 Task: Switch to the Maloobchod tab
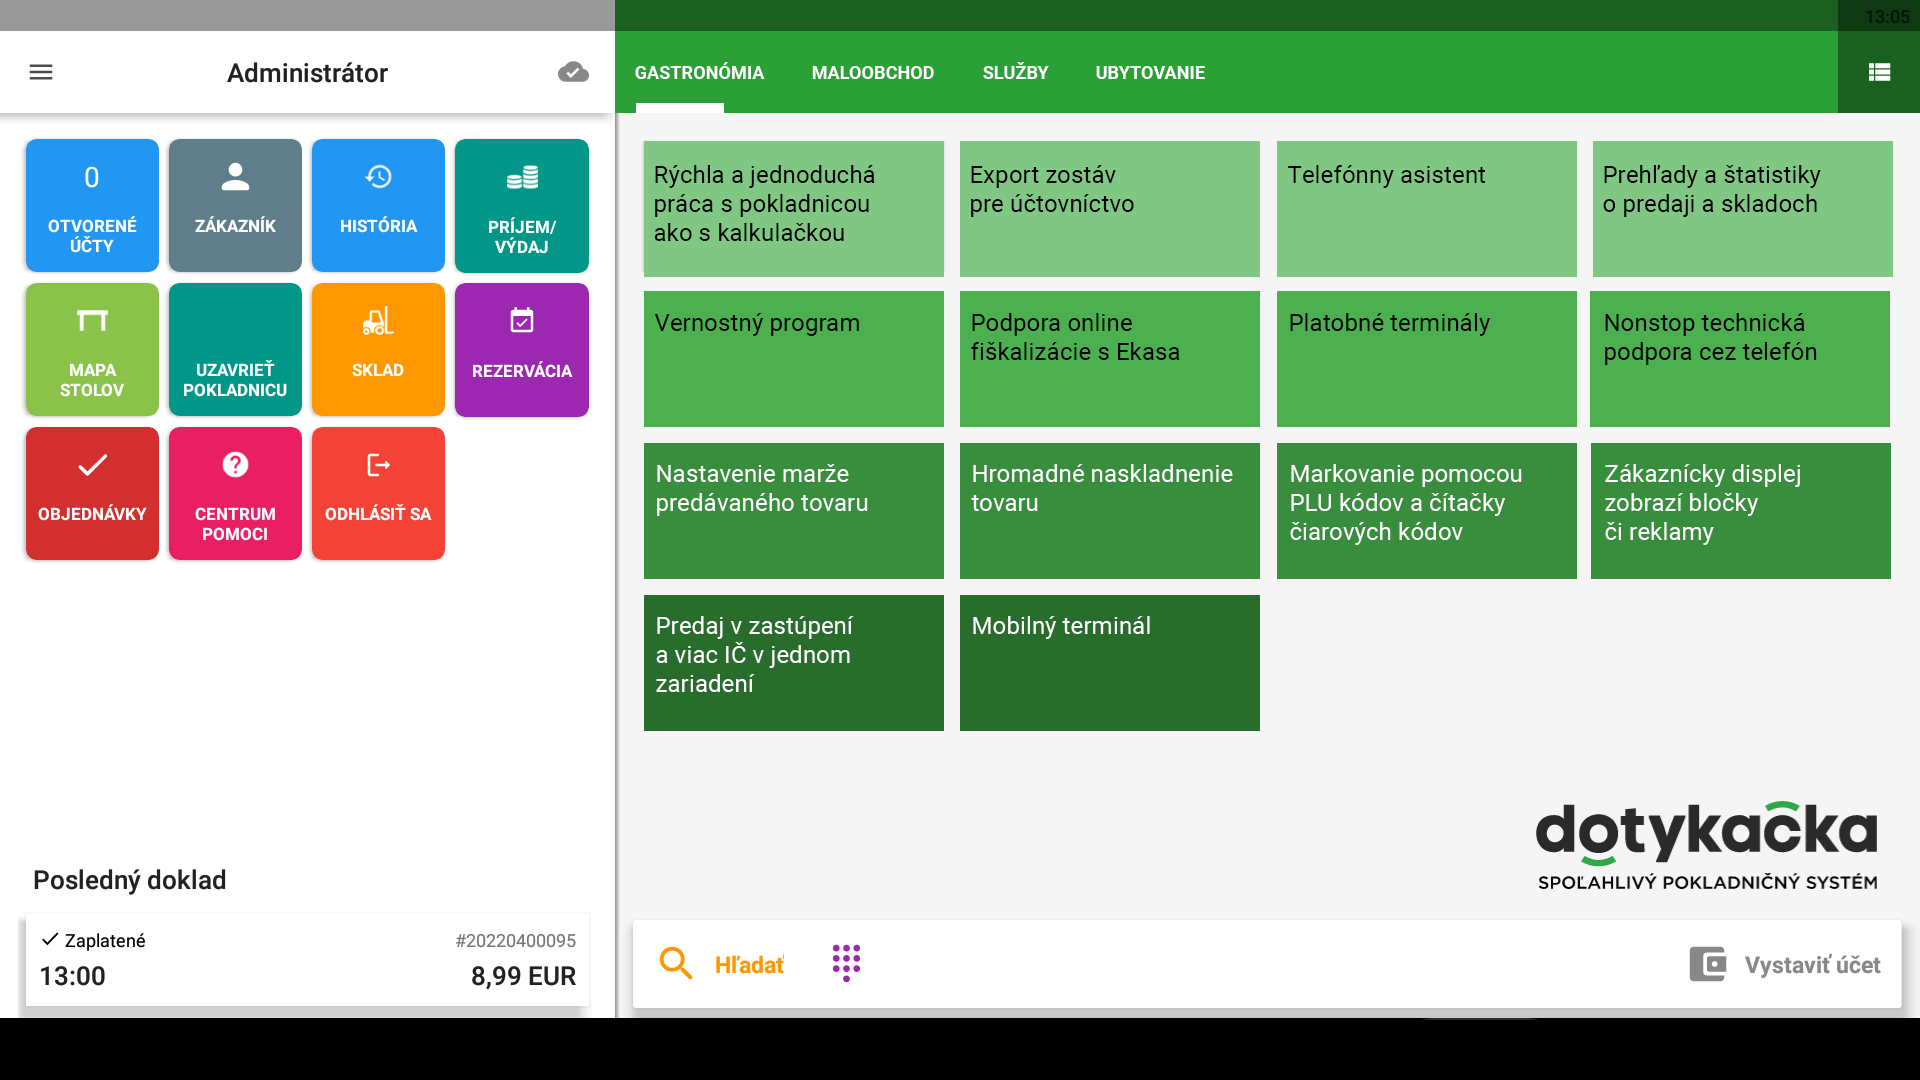(x=873, y=73)
